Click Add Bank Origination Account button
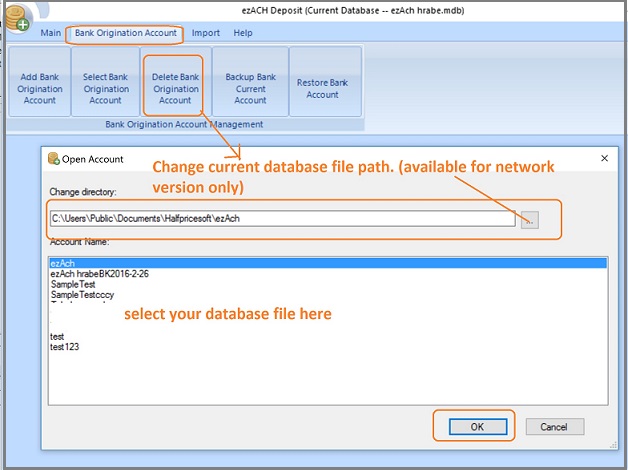This screenshot has height=470, width=628. click(x=40, y=88)
